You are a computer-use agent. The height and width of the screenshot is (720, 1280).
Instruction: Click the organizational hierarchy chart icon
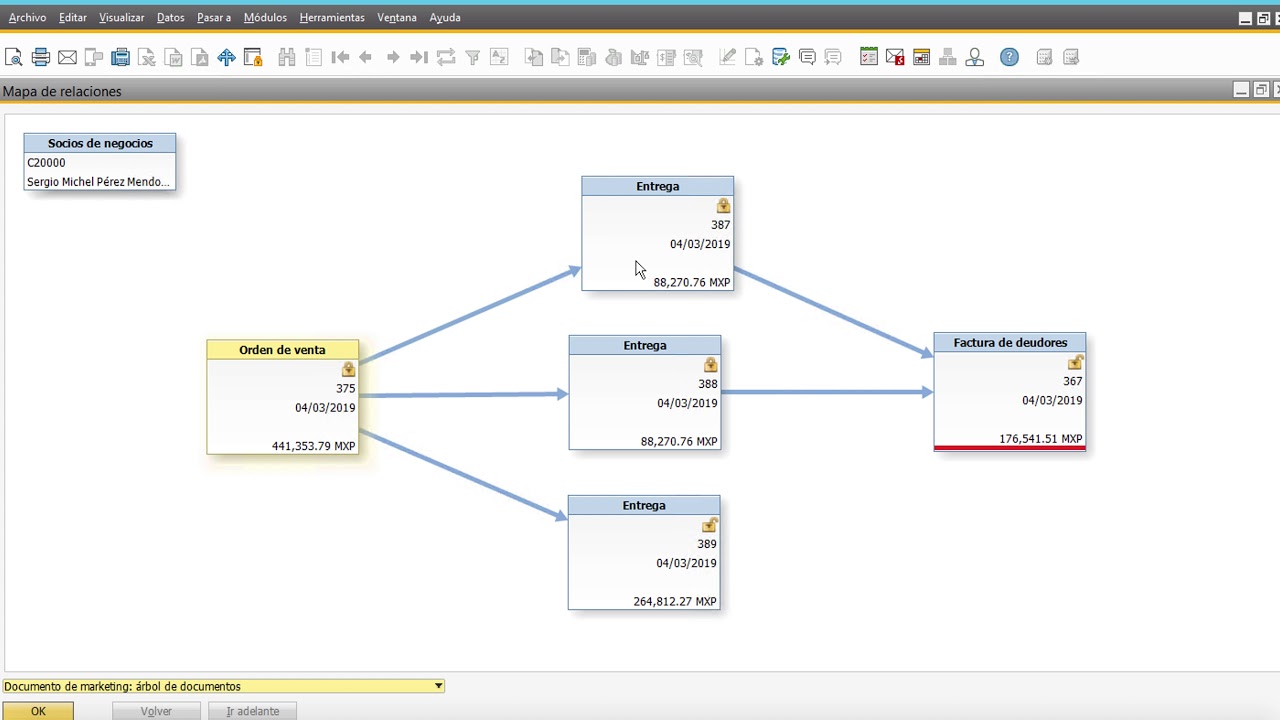[948, 57]
